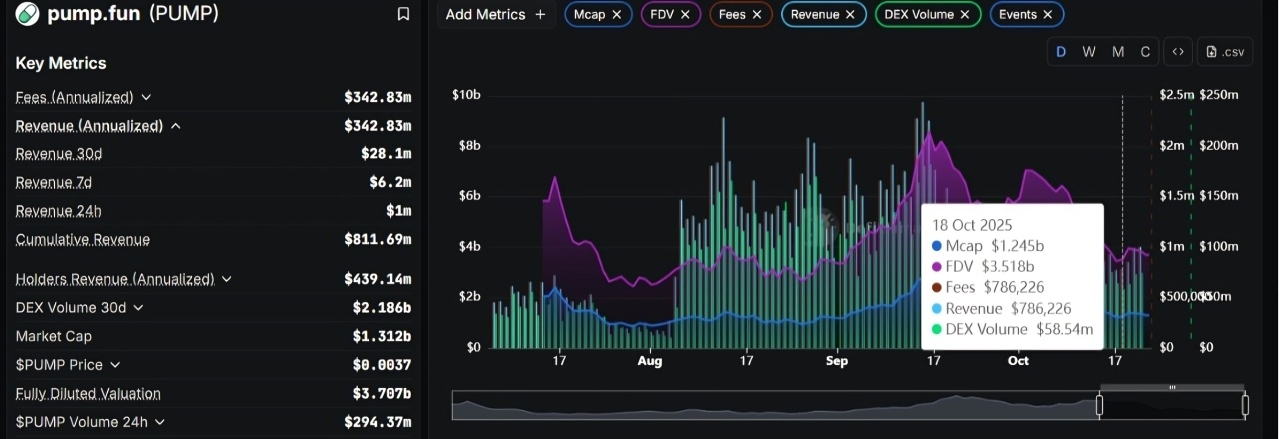This screenshot has width=1279, height=439.
Task: Remove the DEX Volume metric chip
Action: tap(965, 14)
